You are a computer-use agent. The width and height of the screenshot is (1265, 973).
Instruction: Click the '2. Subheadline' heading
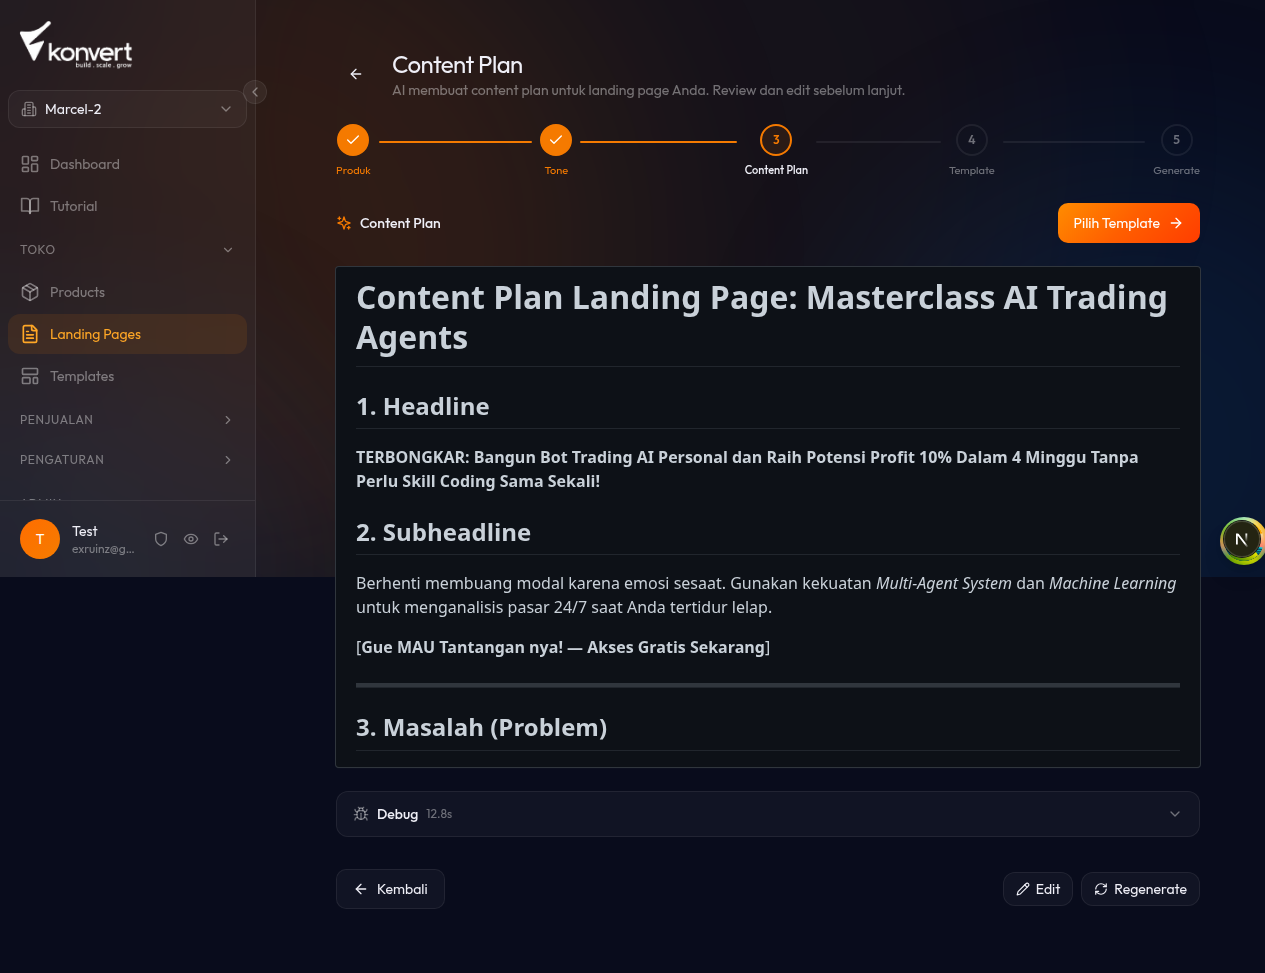click(x=444, y=533)
